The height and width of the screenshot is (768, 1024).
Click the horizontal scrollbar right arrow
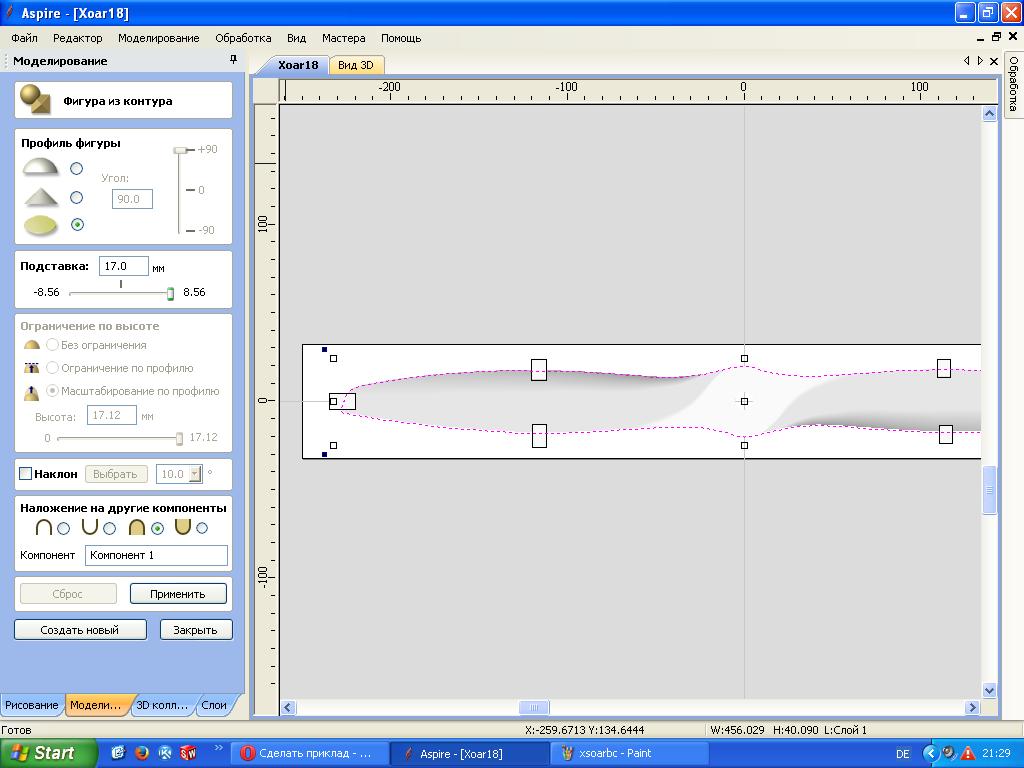coord(972,707)
